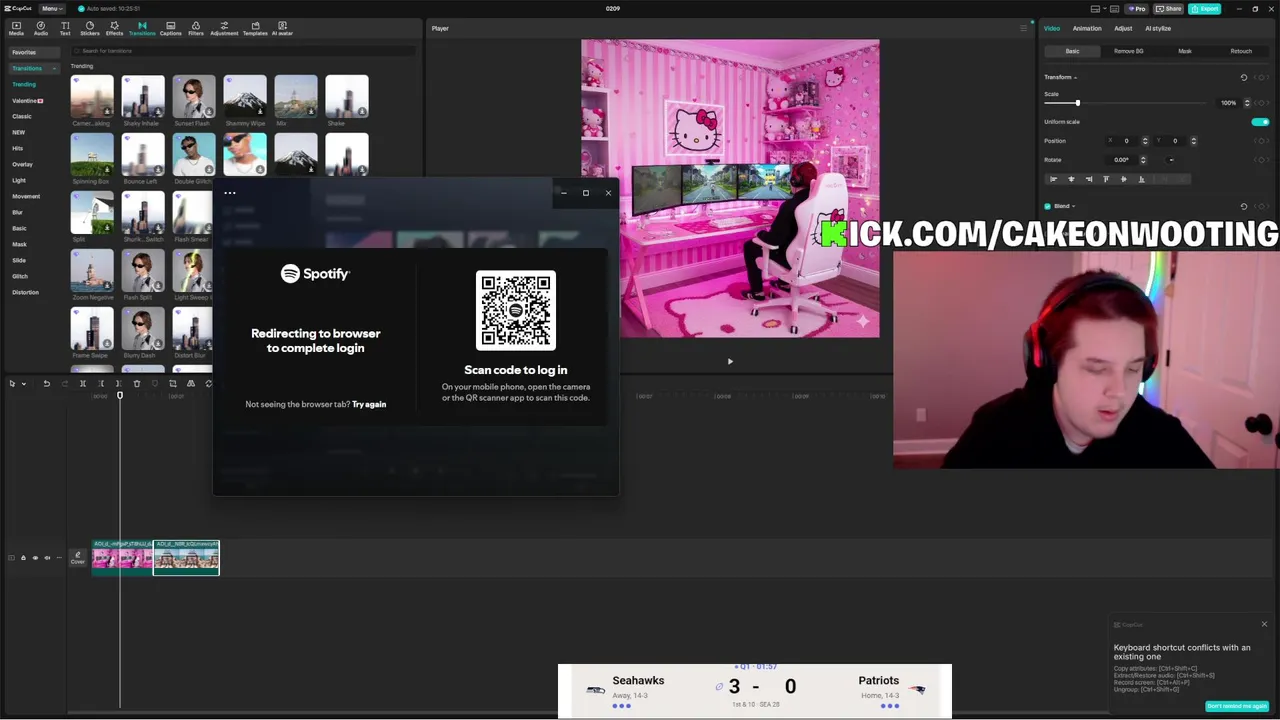Open the Stickers panel
This screenshot has width=1280, height=720.
pyautogui.click(x=90, y=28)
